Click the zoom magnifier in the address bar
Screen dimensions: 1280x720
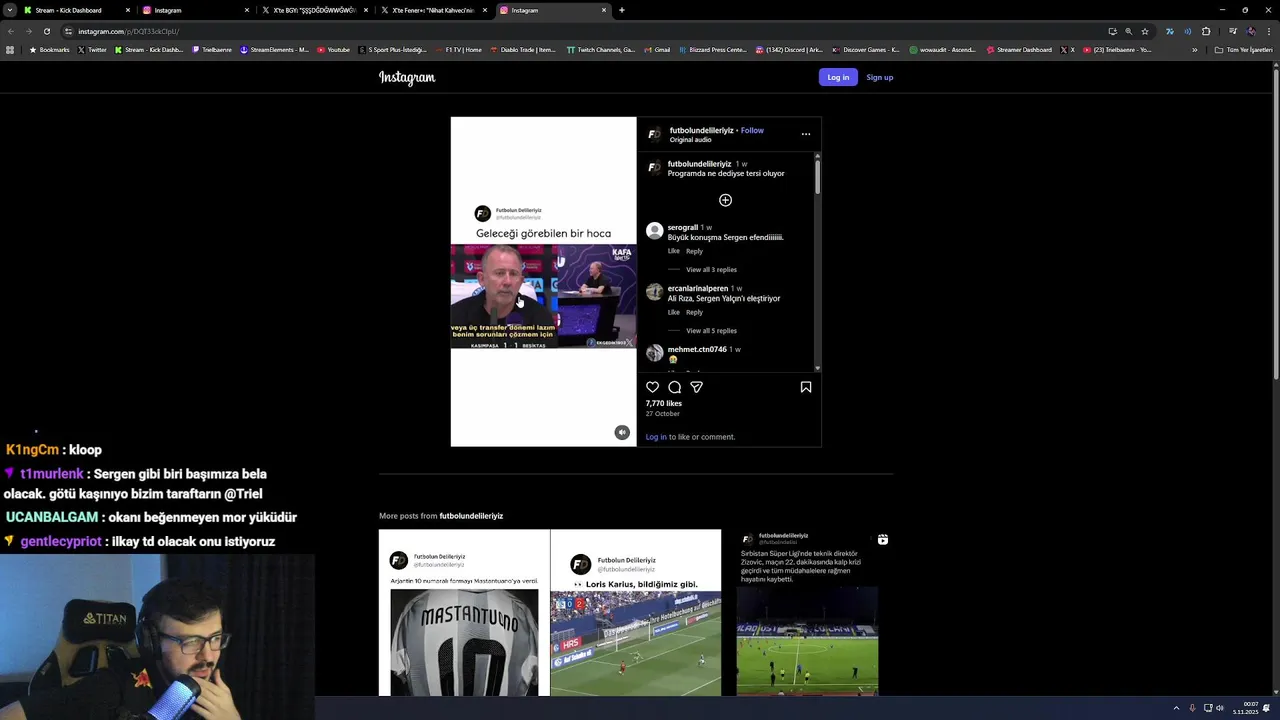(x=1129, y=31)
